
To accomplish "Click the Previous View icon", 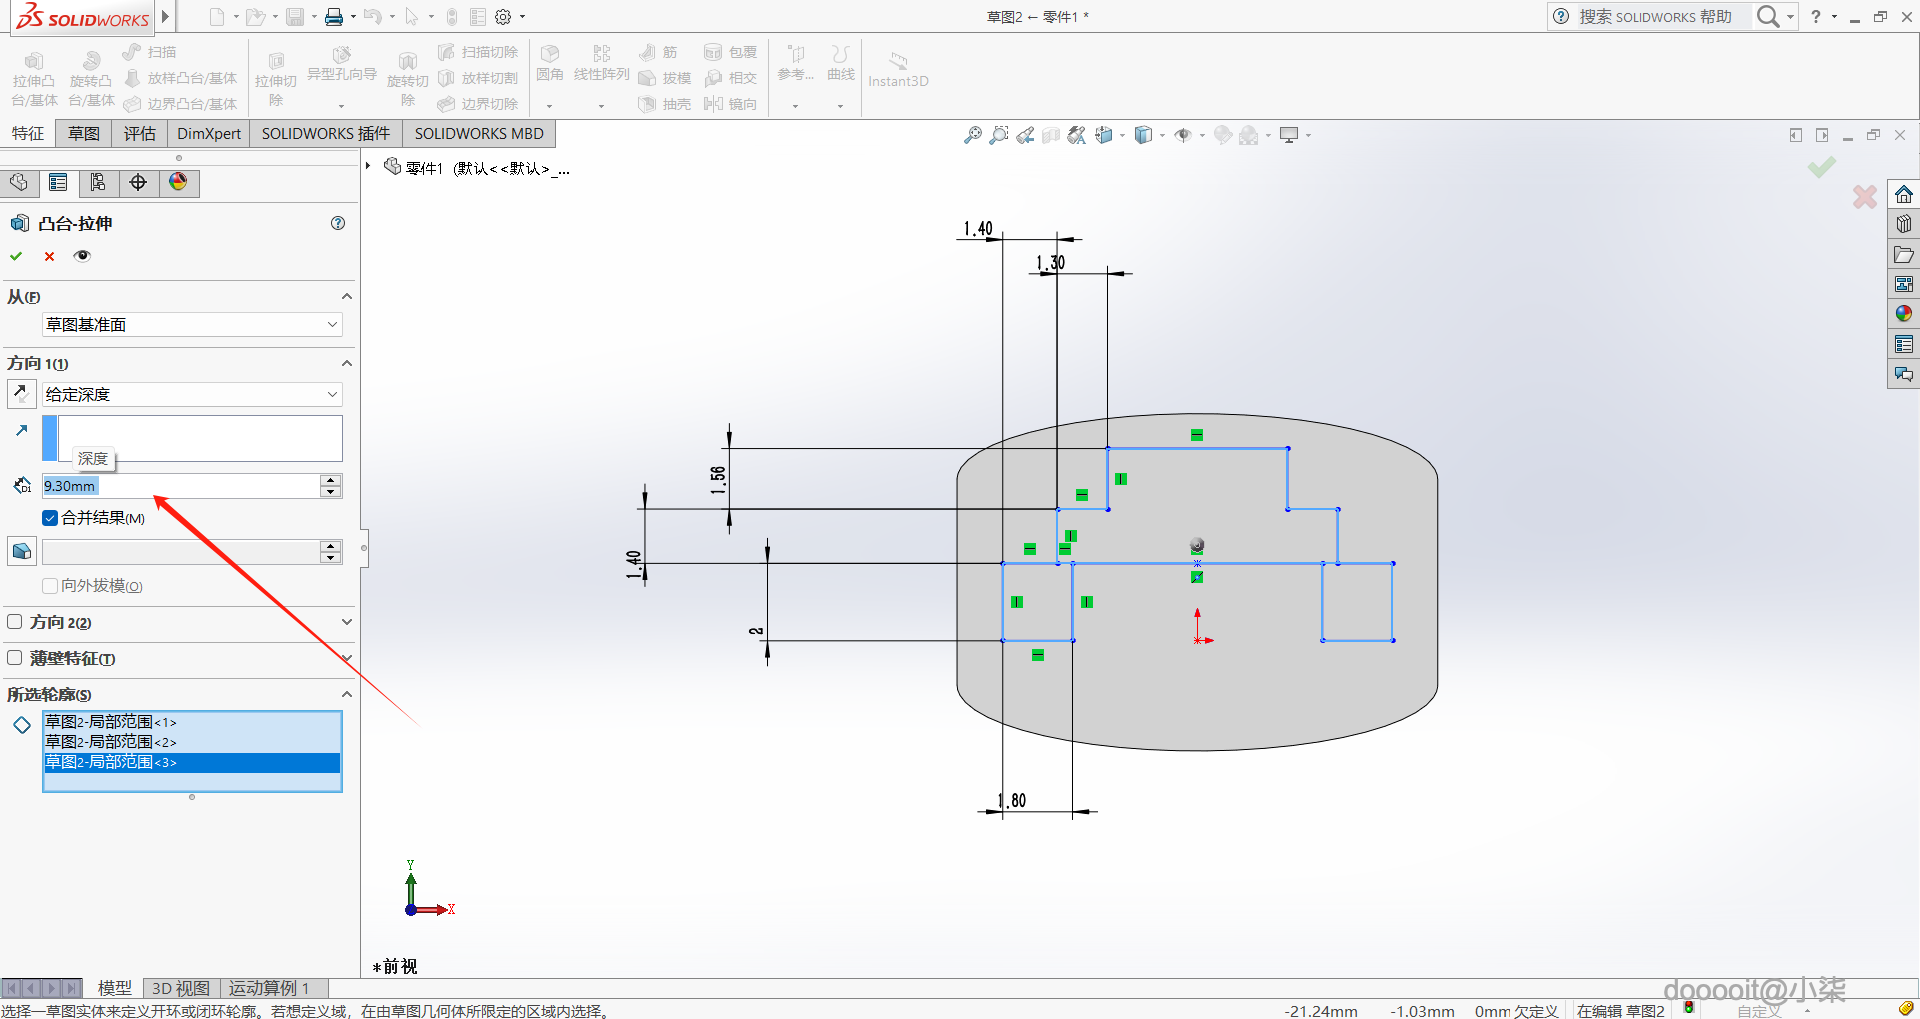I will point(1025,135).
